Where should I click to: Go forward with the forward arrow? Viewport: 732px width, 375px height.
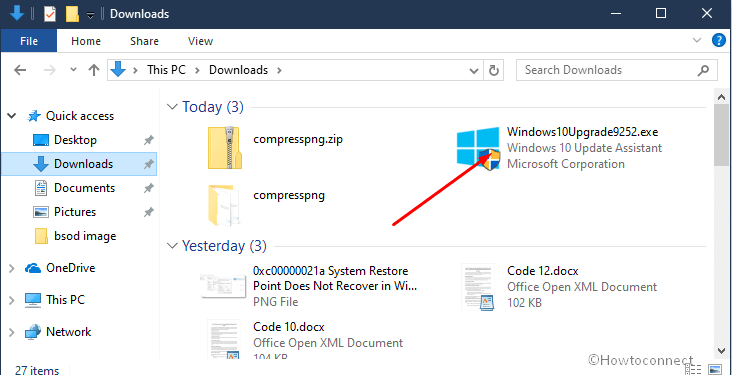point(49,71)
